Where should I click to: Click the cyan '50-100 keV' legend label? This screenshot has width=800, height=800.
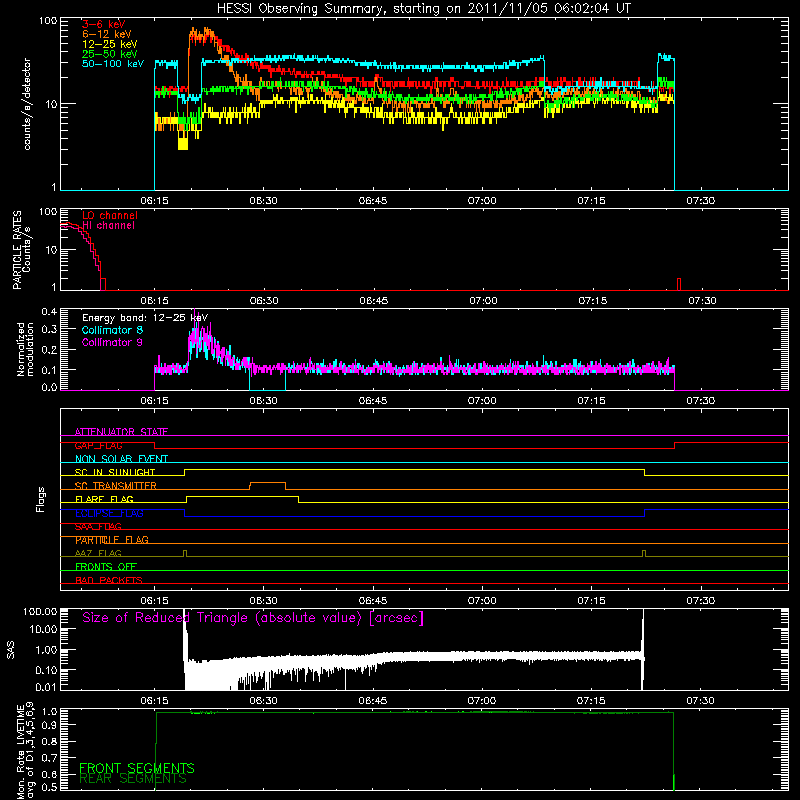pos(113,64)
